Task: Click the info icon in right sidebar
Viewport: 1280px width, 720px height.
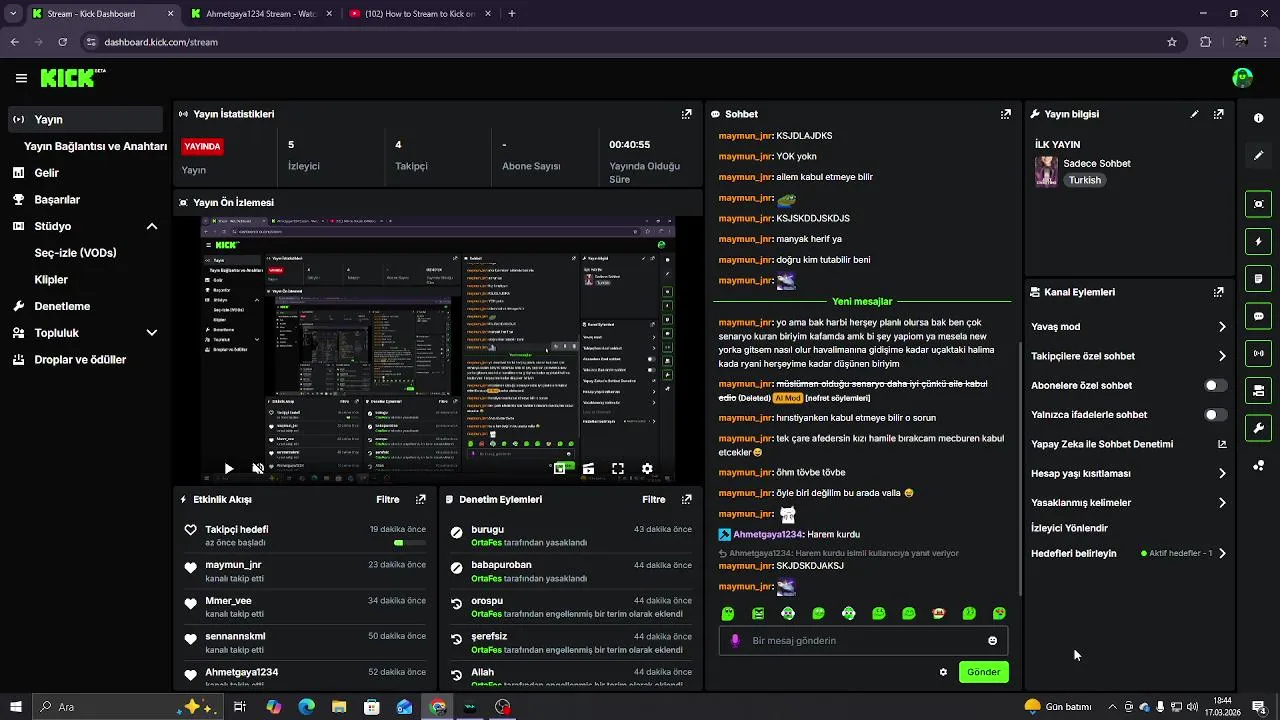Action: 1258,118
